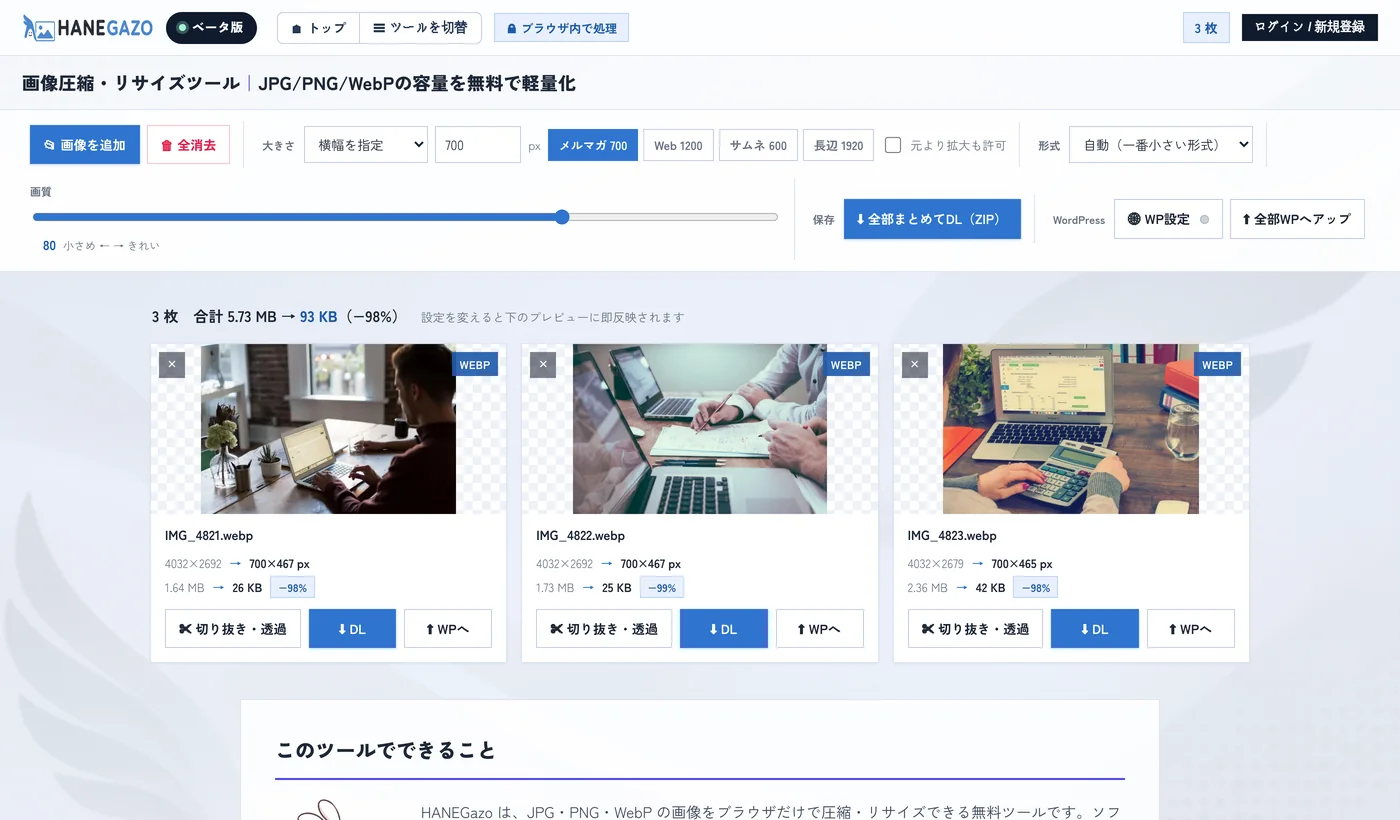Viewport: 1400px width, 820px height.
Task: Send IMG_4821.webp with WPへ button
Action: 448,629
